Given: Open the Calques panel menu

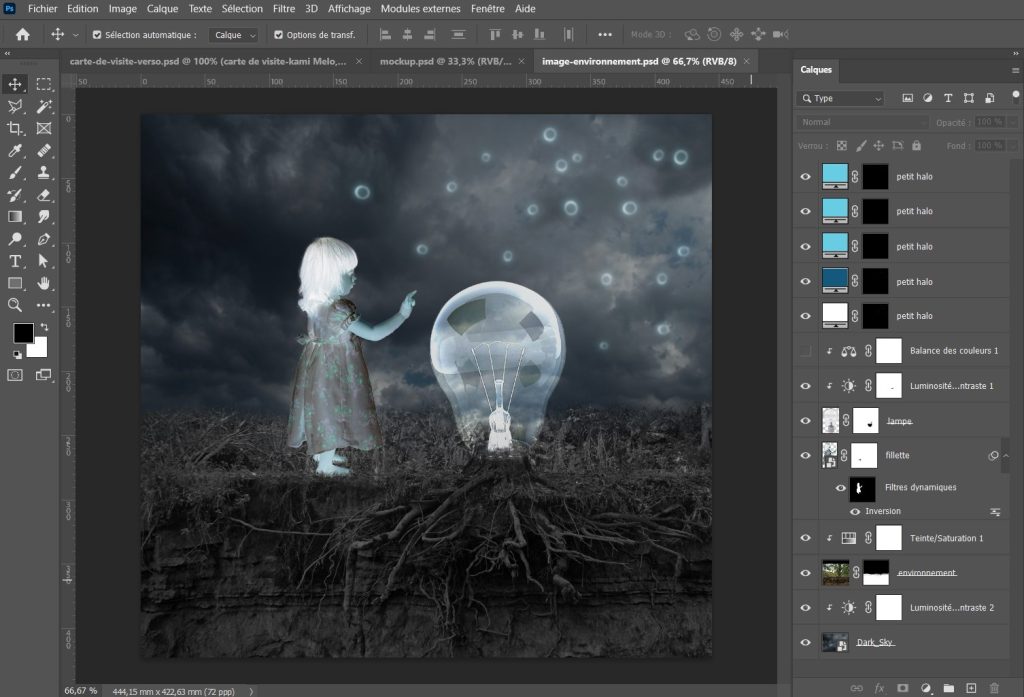Looking at the screenshot, I should 1015,70.
